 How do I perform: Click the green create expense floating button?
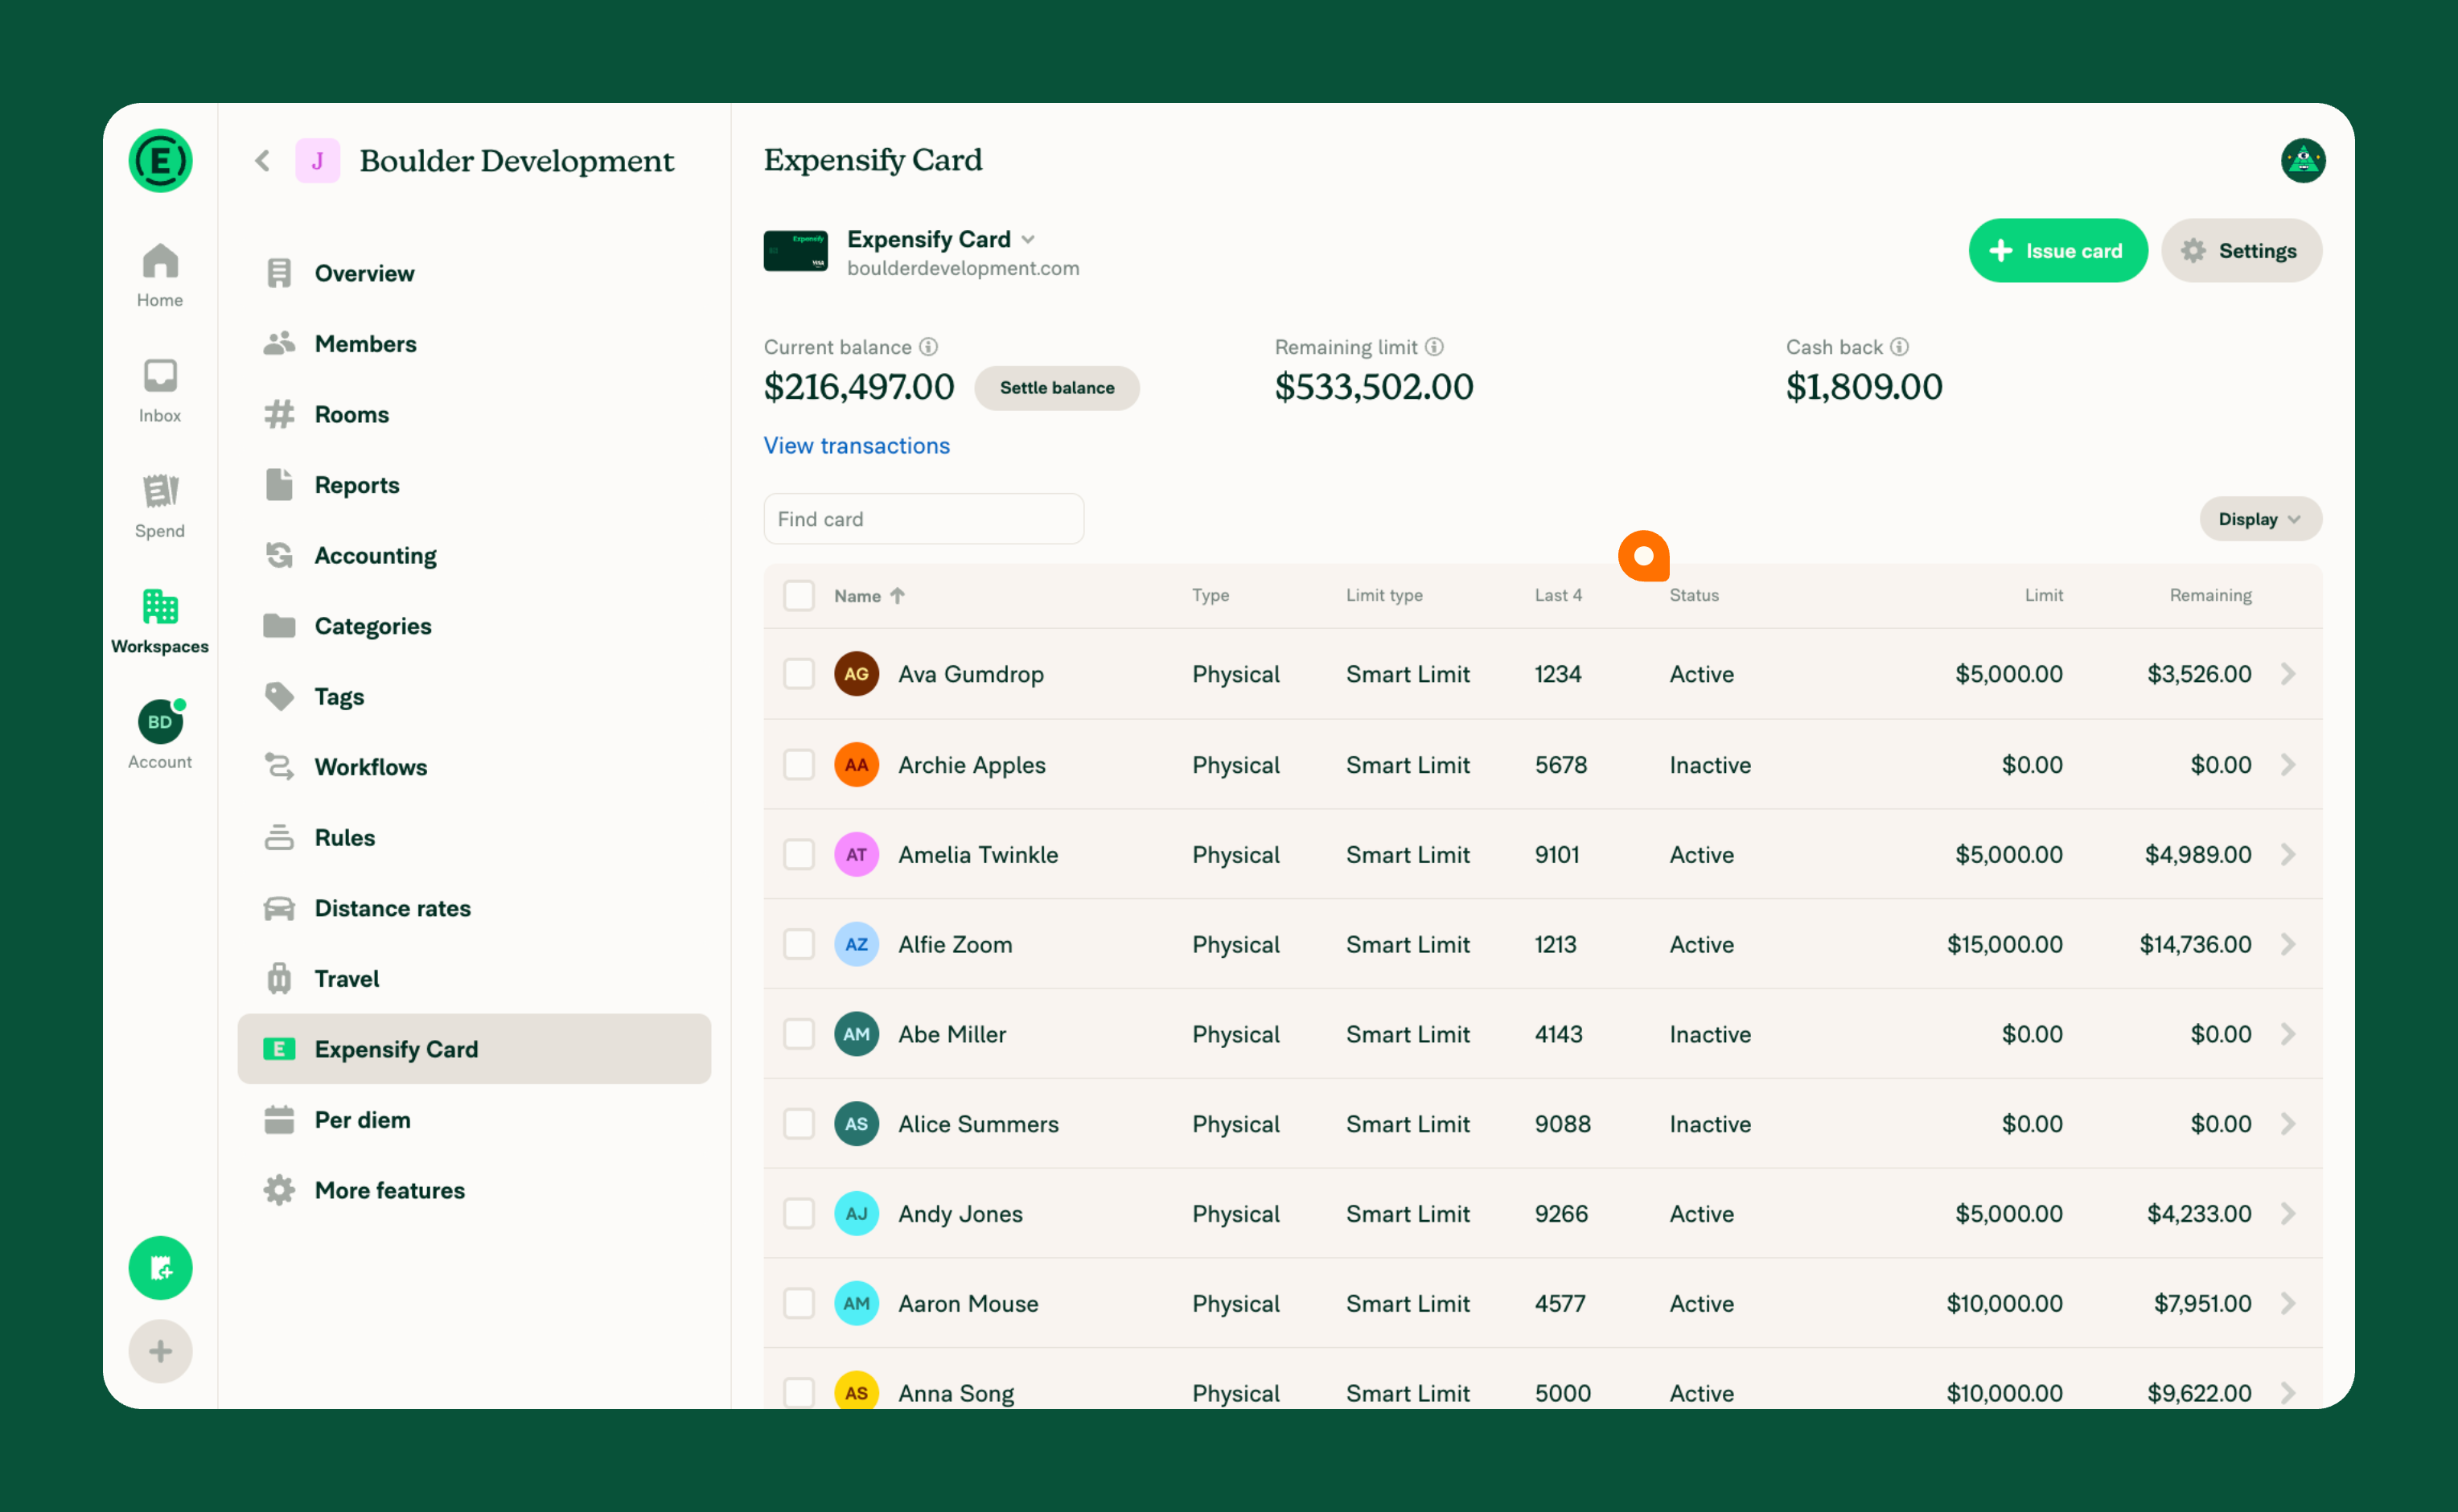pyautogui.click(x=160, y=1268)
